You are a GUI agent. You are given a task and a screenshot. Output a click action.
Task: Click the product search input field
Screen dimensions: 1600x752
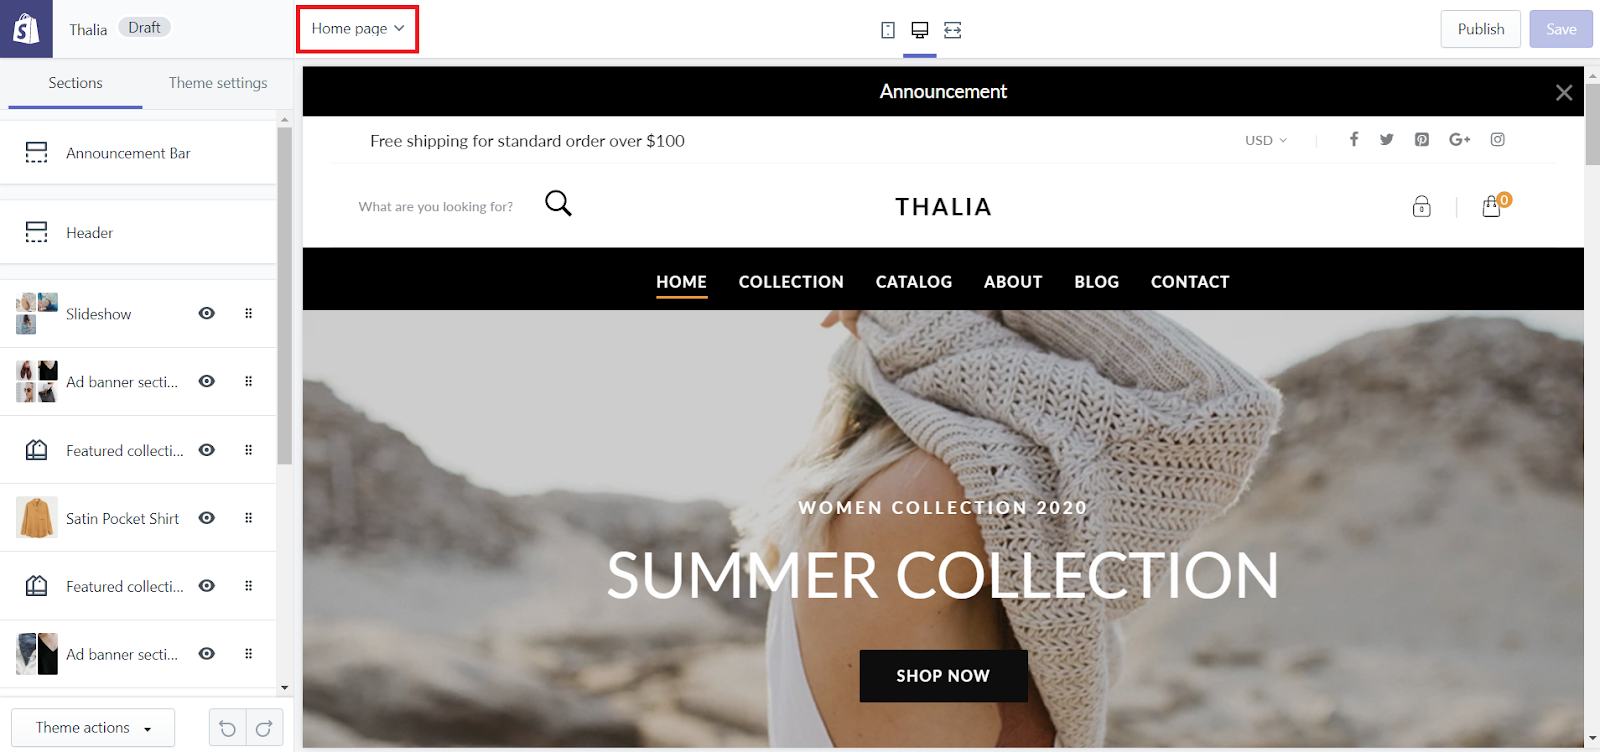coord(436,207)
